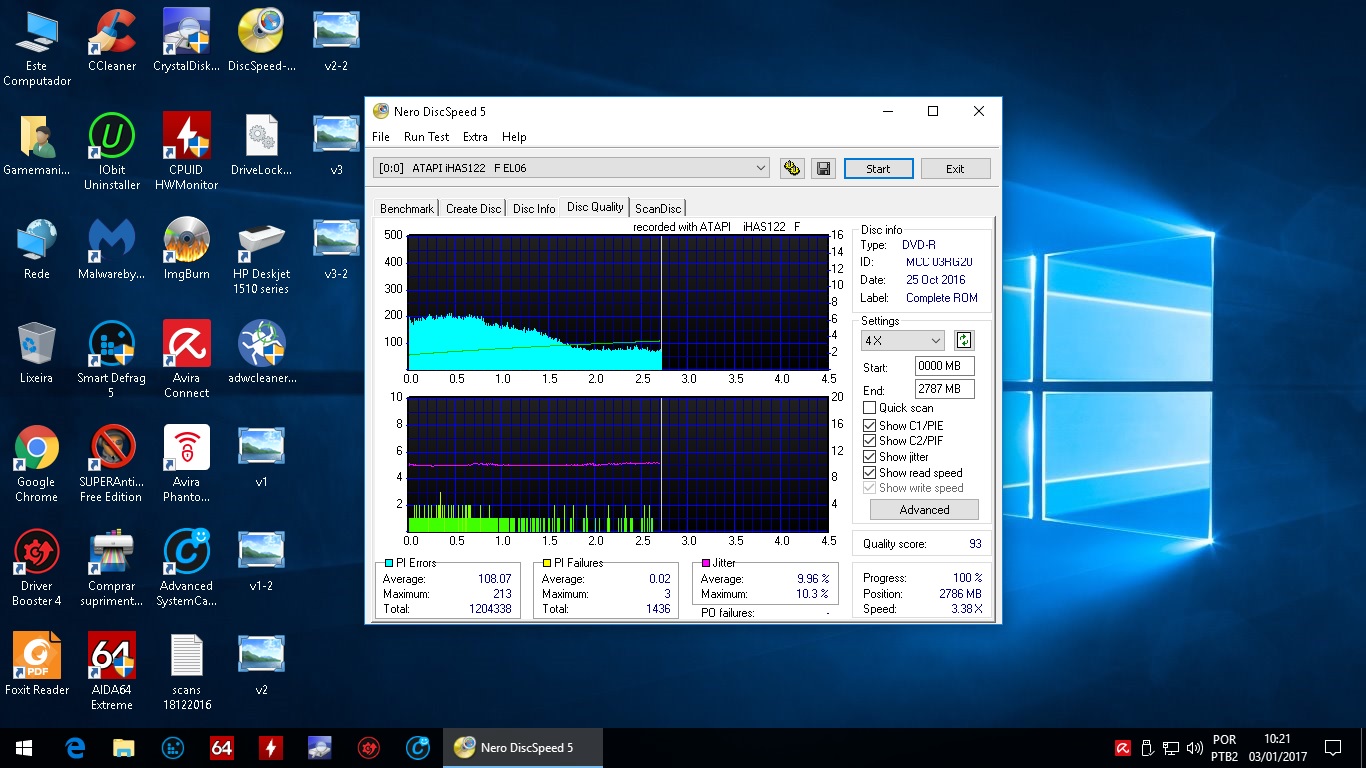Click the PI Failures yellow legend swatch
Viewport: 1366px width, 768px height.
click(547, 563)
